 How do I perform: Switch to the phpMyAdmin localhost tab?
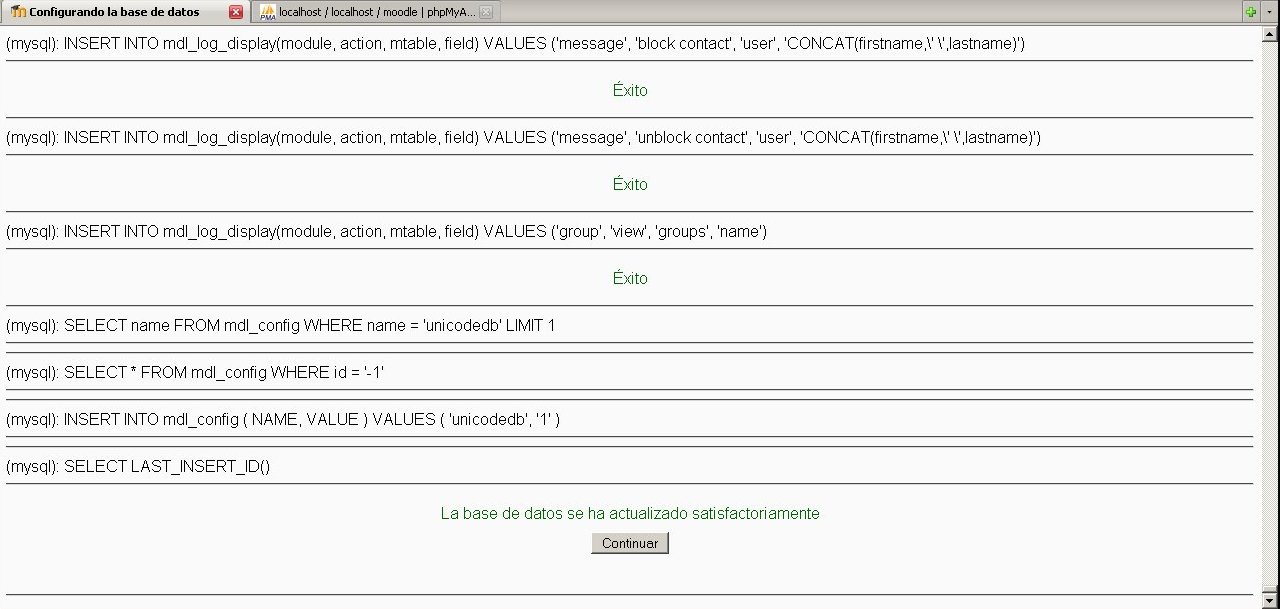coord(376,12)
